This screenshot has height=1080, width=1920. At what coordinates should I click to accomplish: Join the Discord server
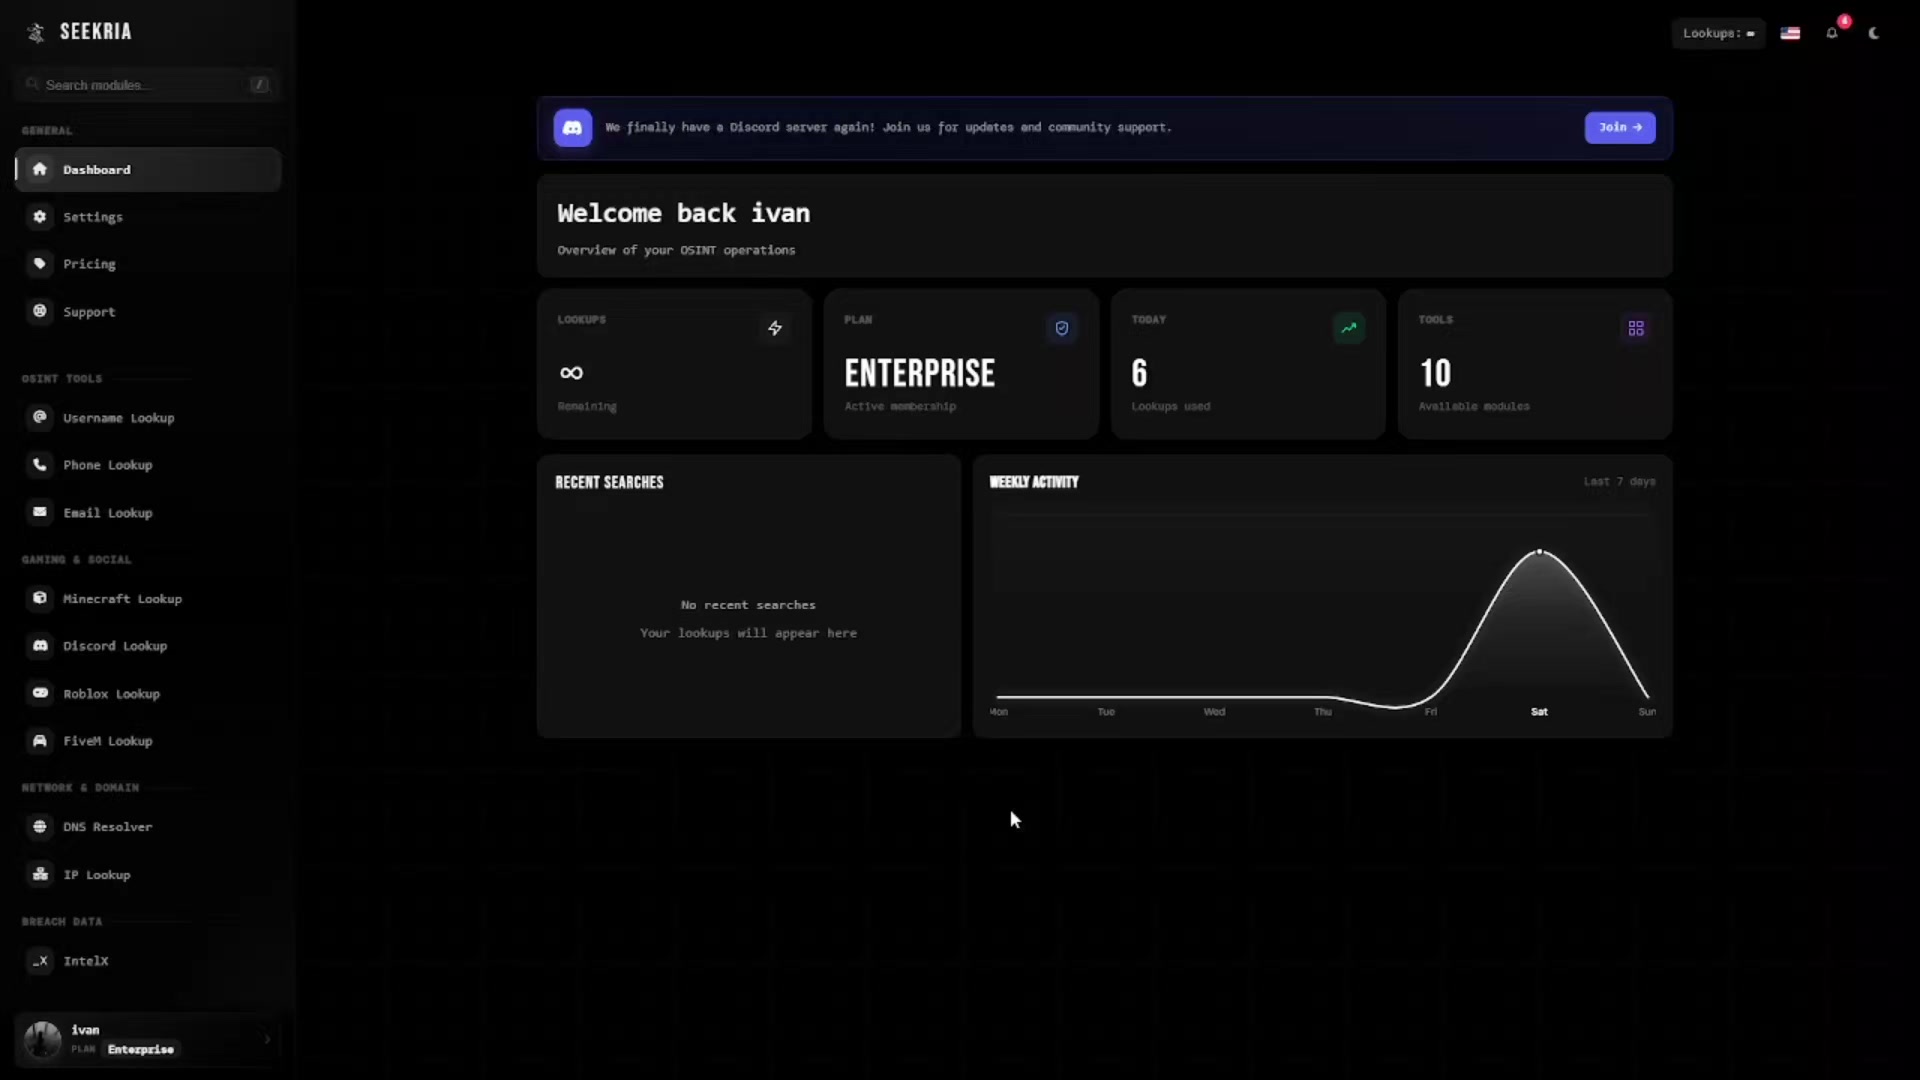[x=1620, y=128]
